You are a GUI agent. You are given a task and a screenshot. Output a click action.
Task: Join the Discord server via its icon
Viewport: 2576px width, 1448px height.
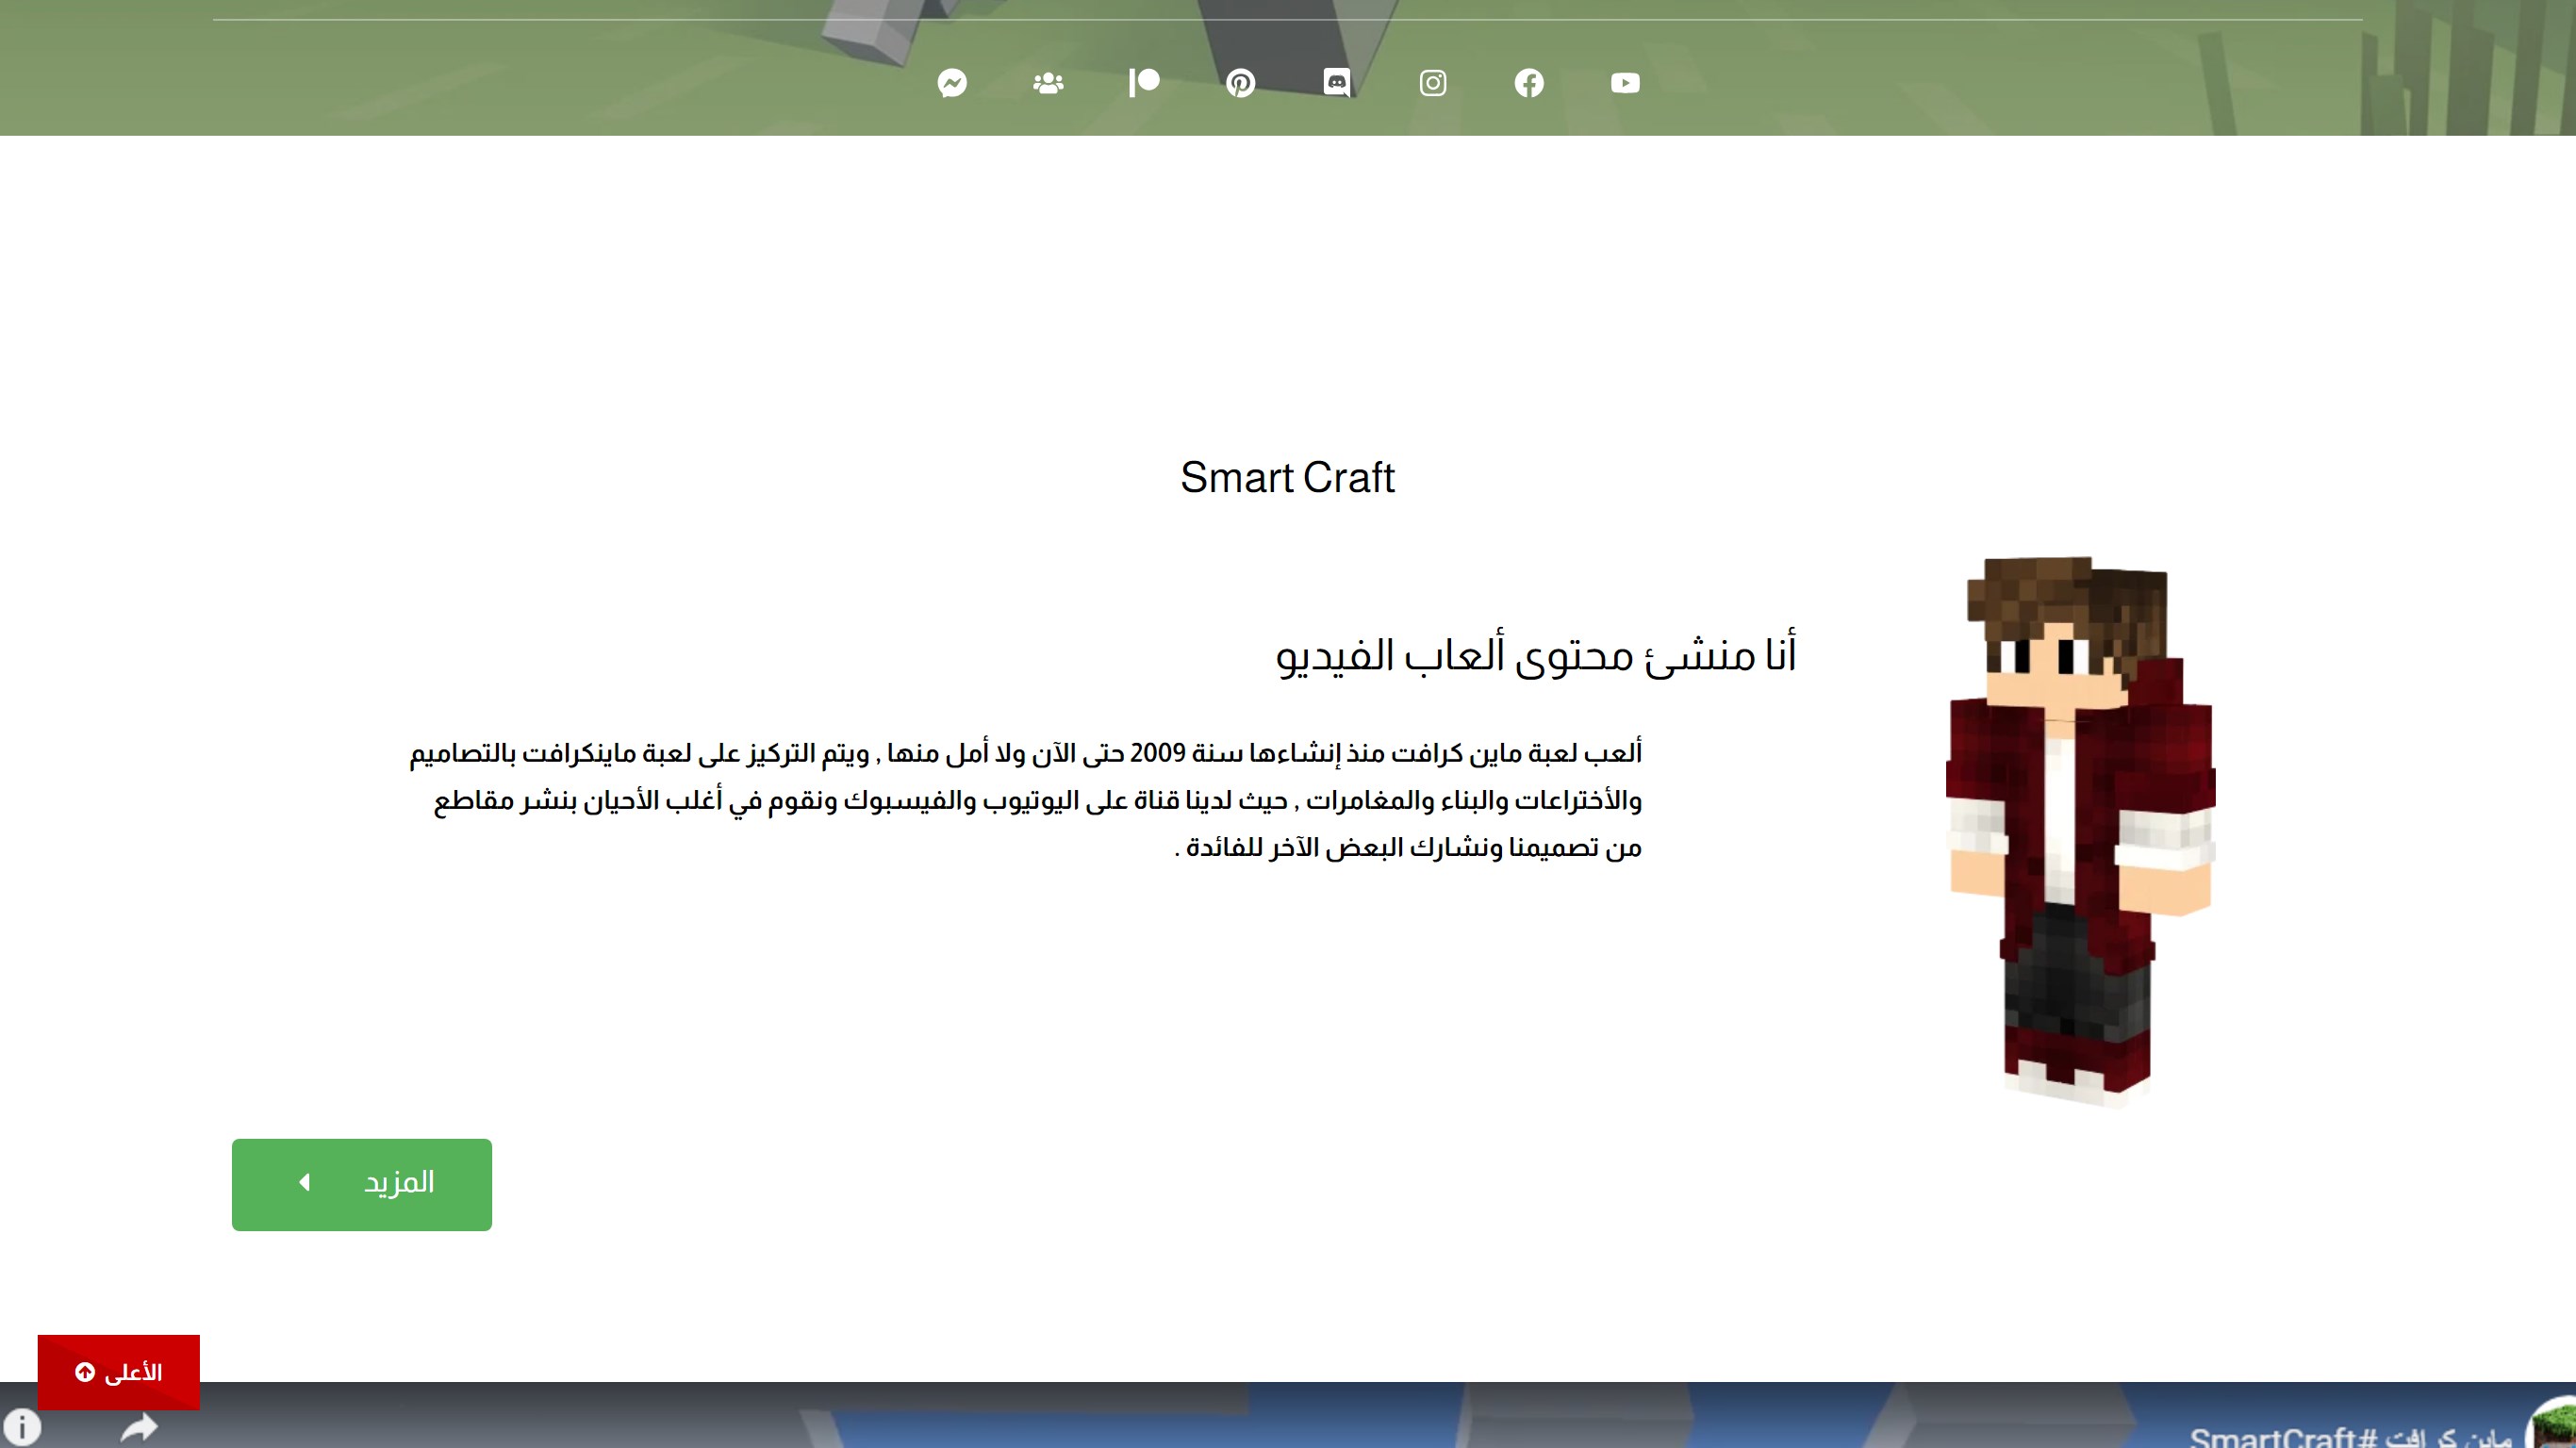point(1337,84)
